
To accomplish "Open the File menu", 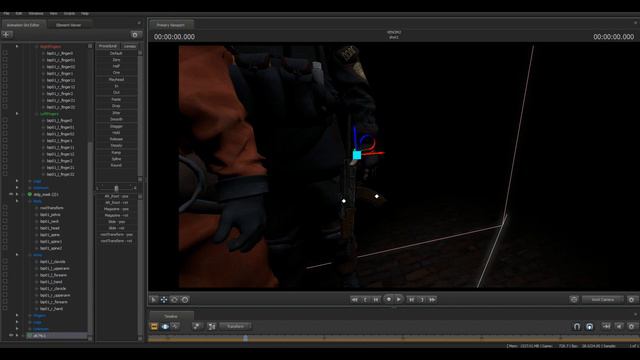I will point(7,13).
